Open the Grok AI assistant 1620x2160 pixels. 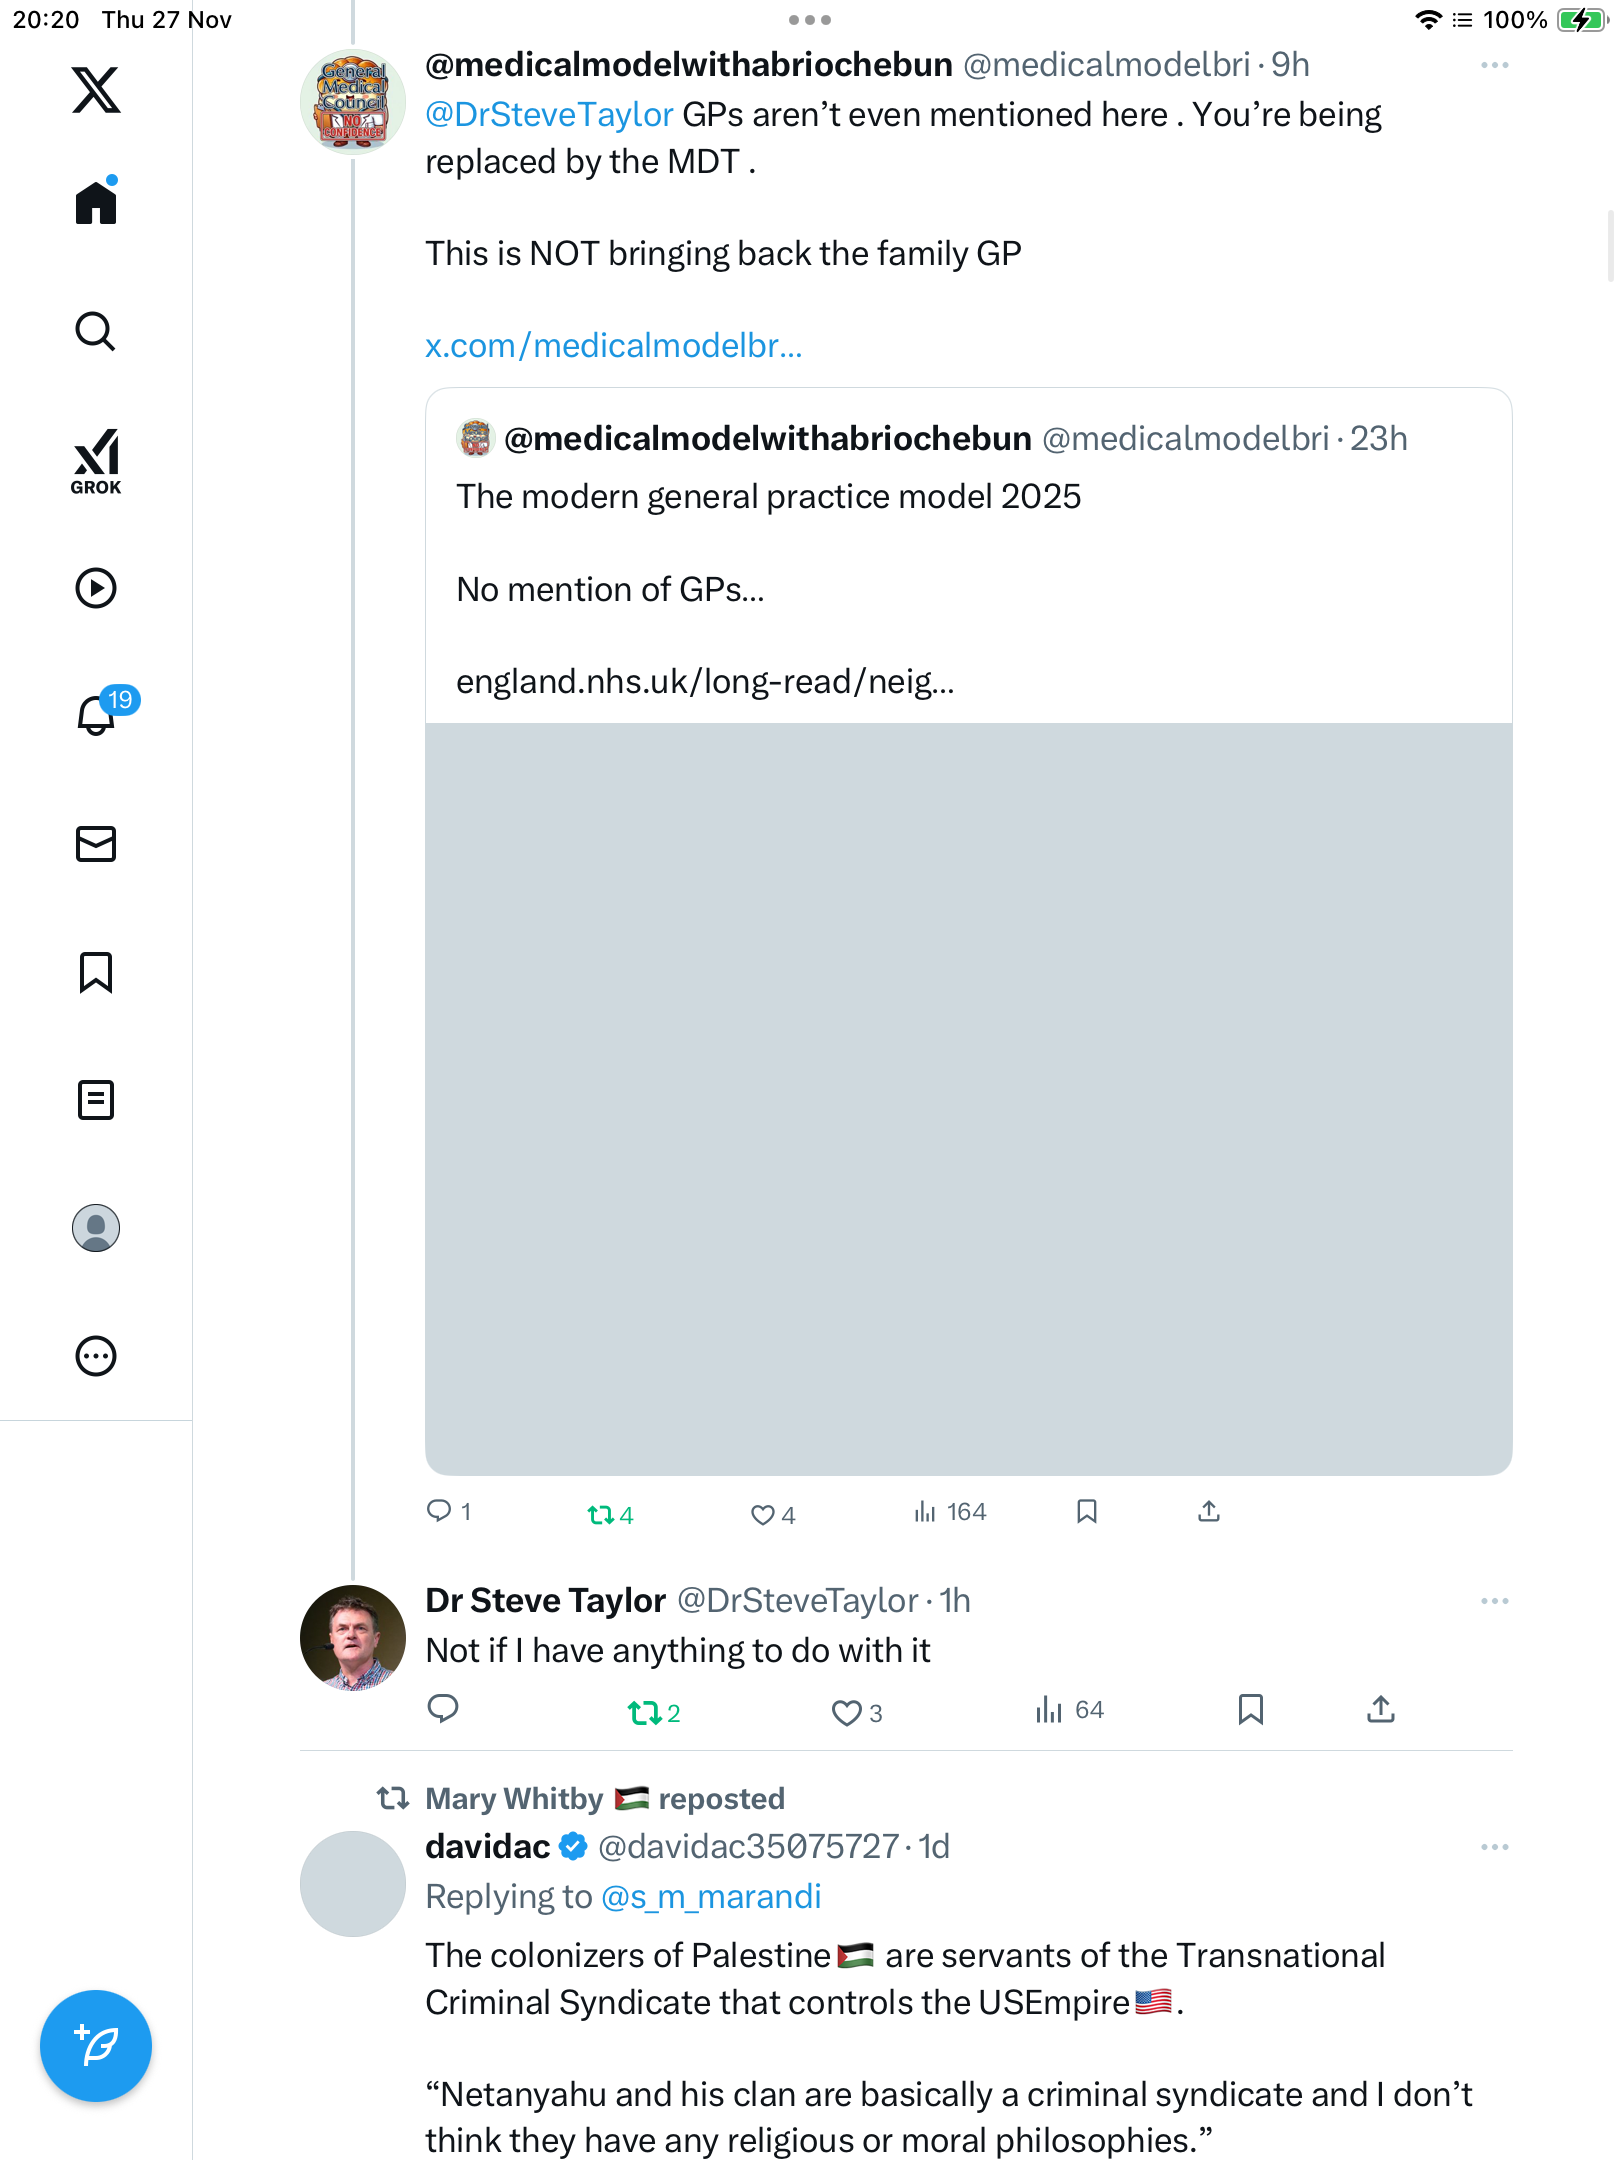coord(96,461)
